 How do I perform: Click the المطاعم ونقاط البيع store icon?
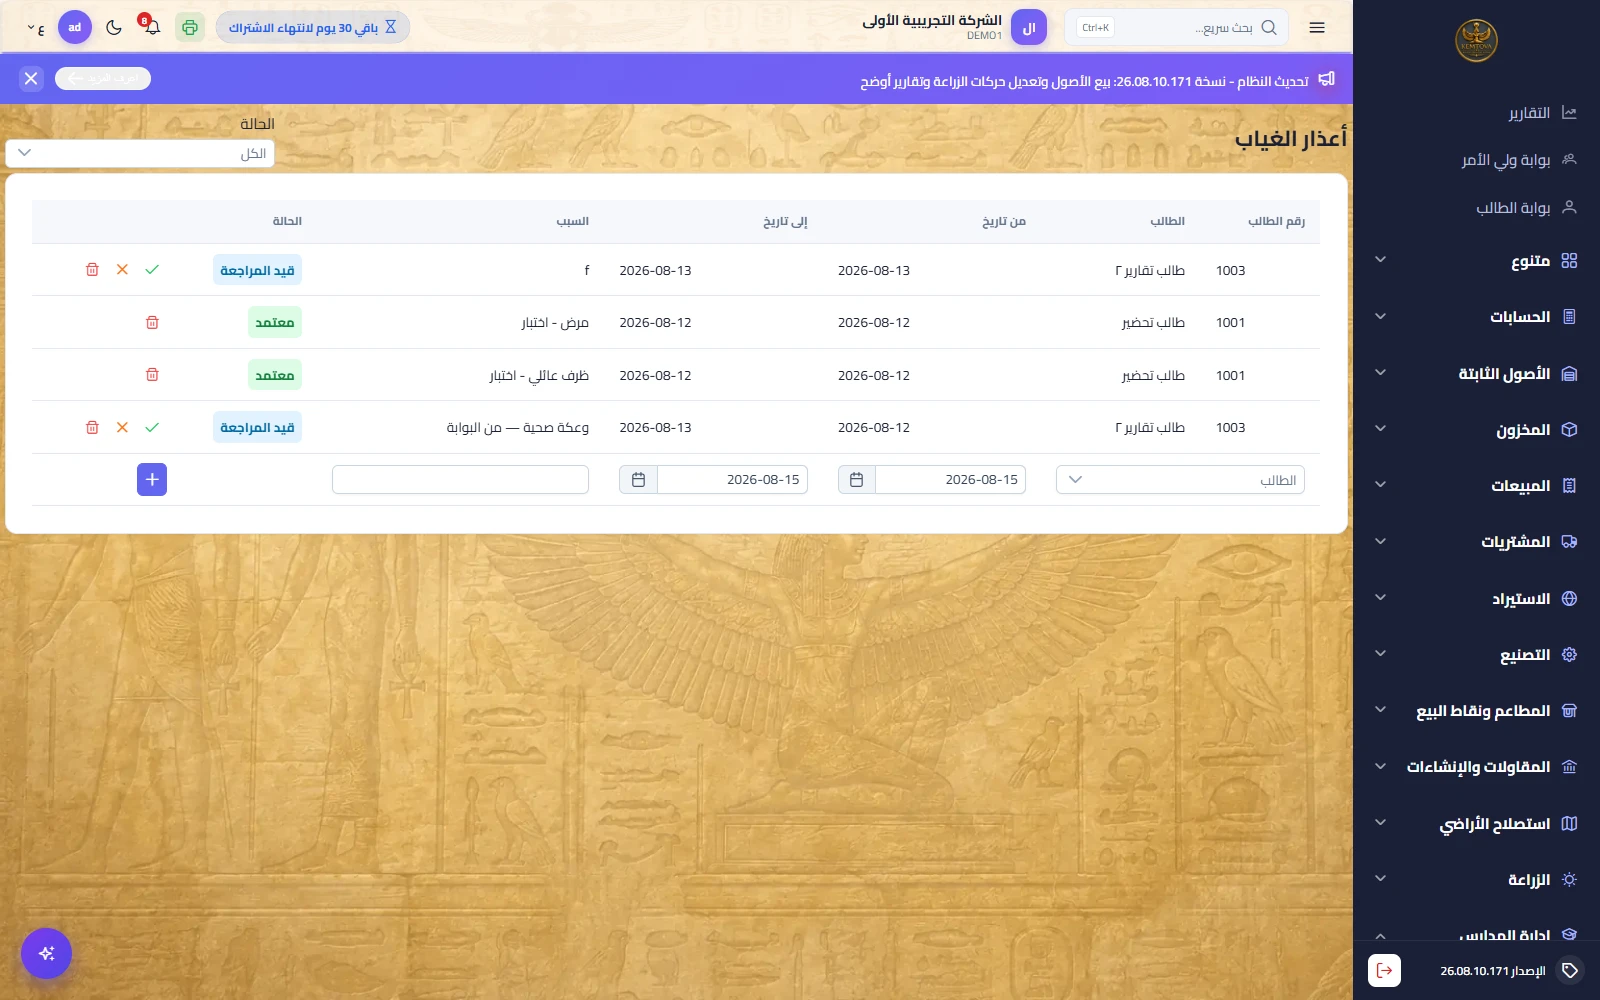pos(1569,711)
